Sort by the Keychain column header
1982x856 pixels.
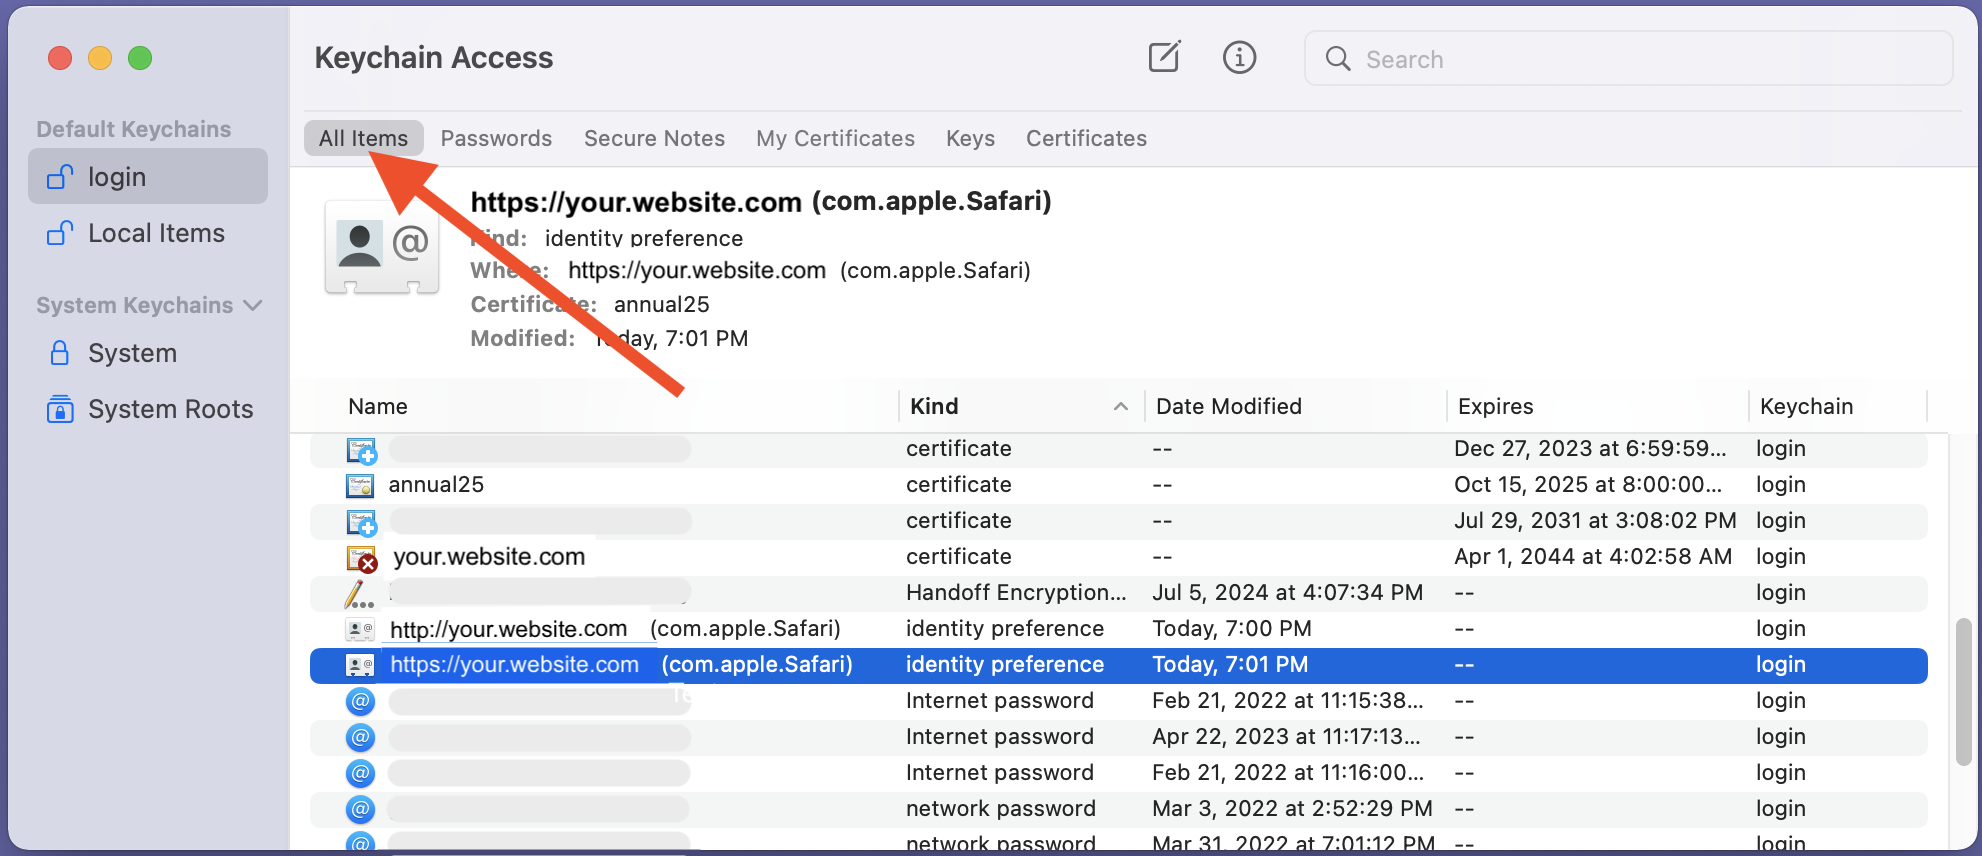tap(1806, 406)
